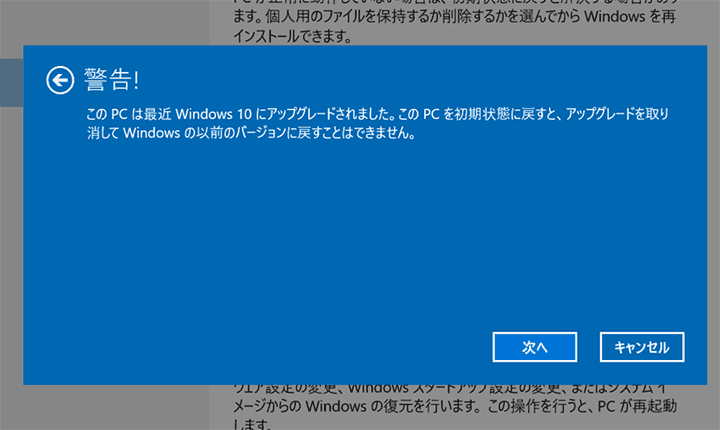Dismiss the warning with キャンセル
Screen dimensions: 720x430
click(x=642, y=347)
